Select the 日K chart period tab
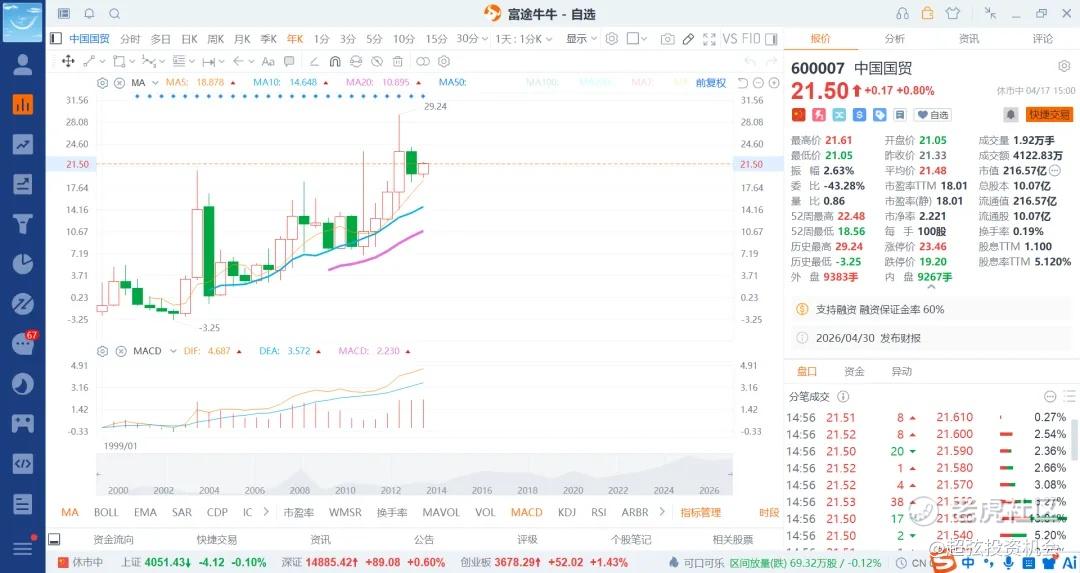This screenshot has width=1080, height=573. 188,39
